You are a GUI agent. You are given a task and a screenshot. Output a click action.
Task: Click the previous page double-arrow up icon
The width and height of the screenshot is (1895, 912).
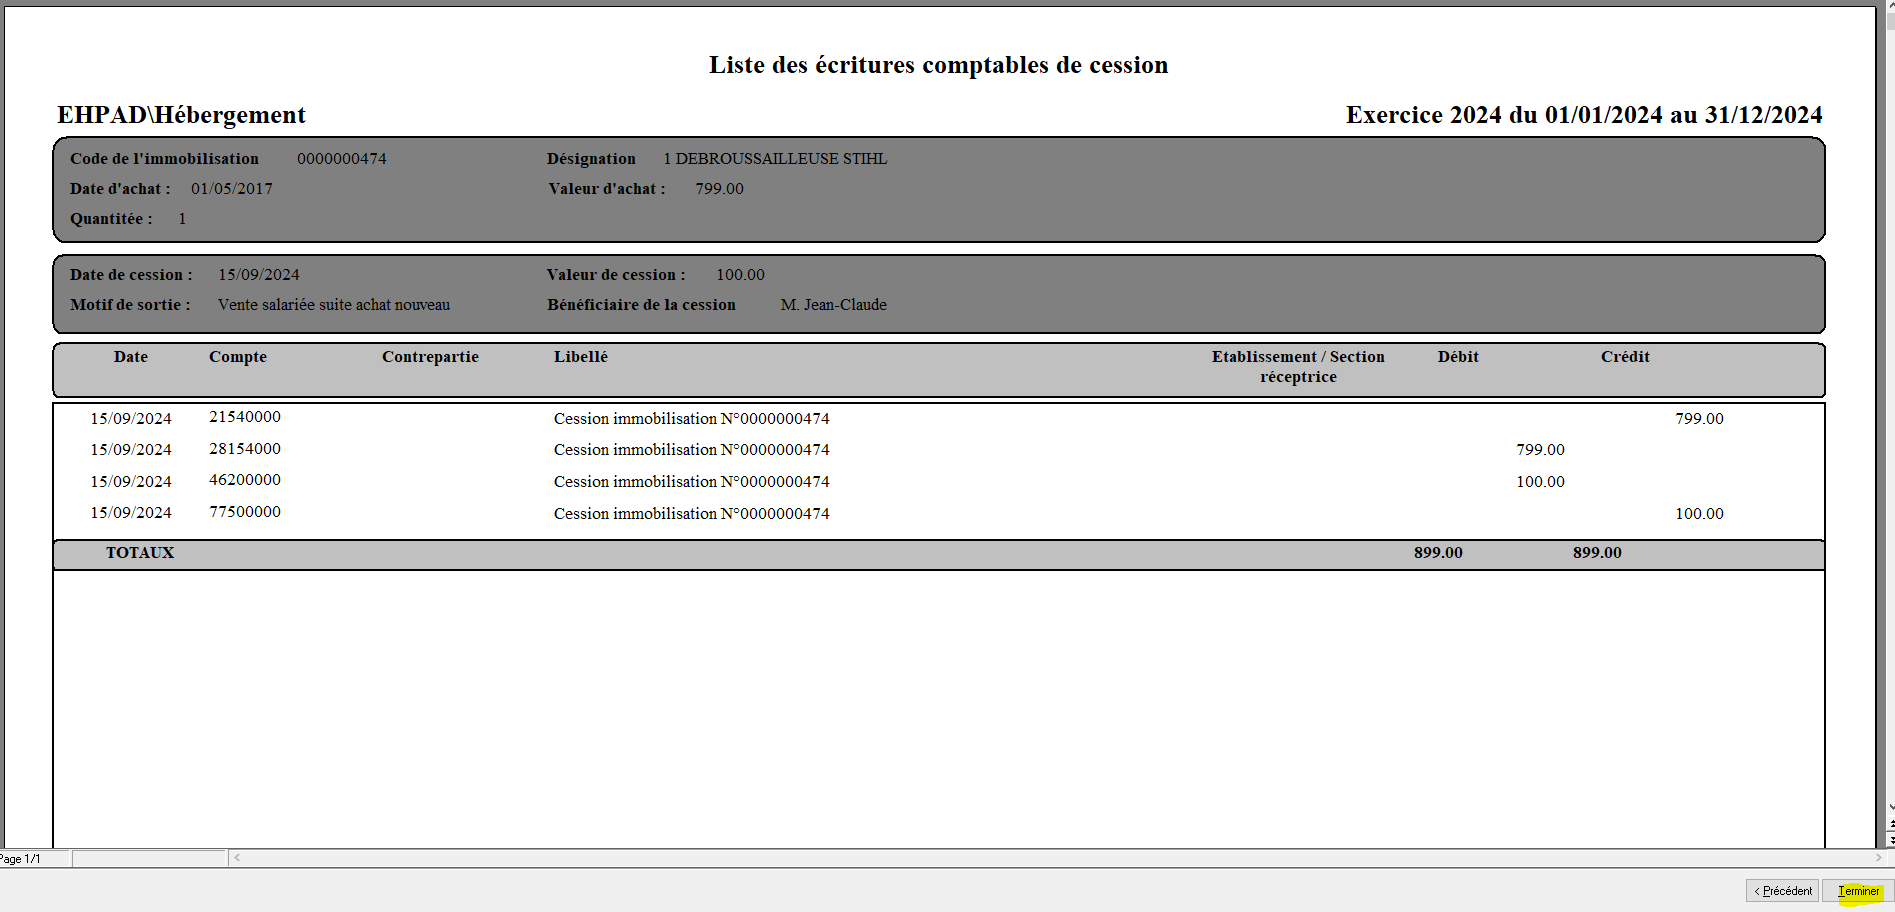pos(1889,825)
